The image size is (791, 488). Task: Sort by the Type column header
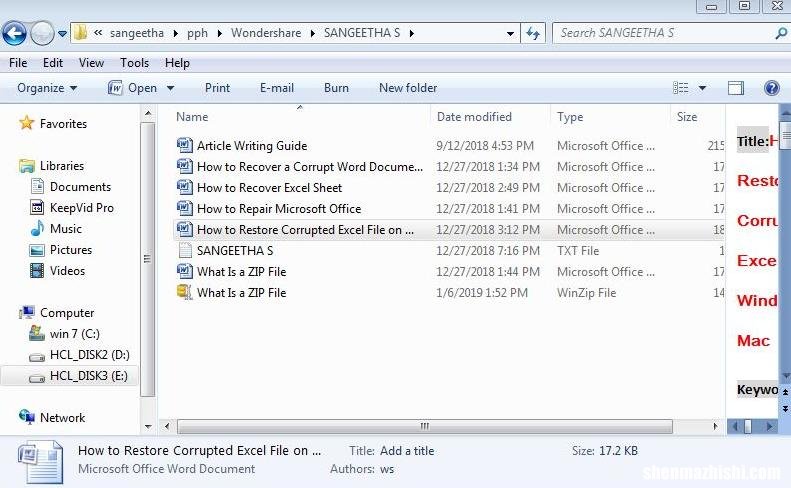pos(570,117)
